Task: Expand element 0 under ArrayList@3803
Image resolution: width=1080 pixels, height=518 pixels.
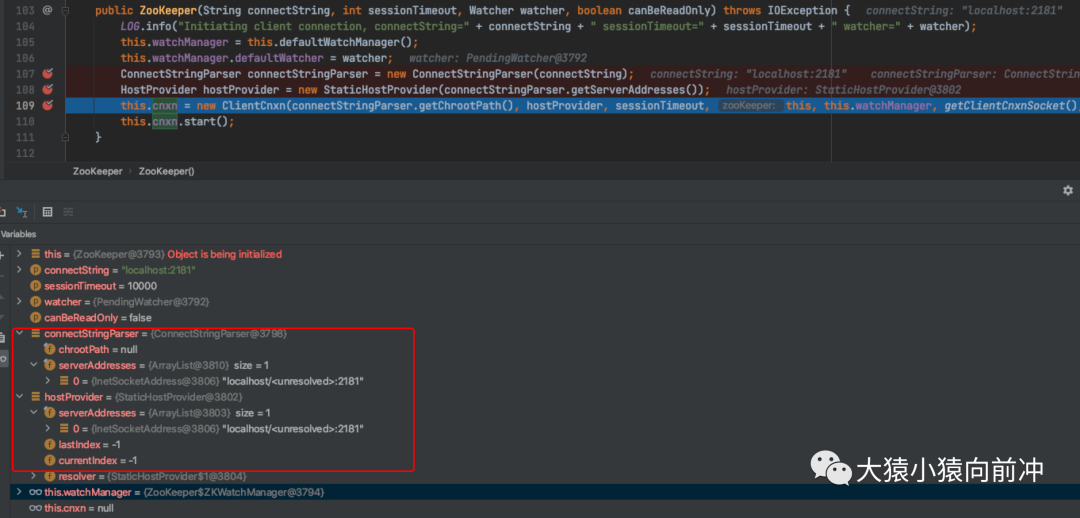Action: [x=48, y=428]
